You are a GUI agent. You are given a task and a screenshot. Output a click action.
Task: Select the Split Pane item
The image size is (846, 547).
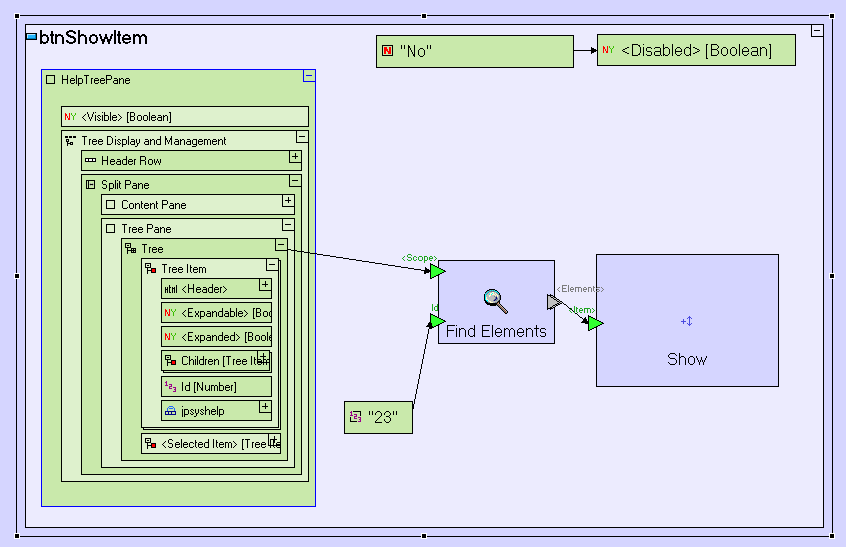tap(125, 185)
